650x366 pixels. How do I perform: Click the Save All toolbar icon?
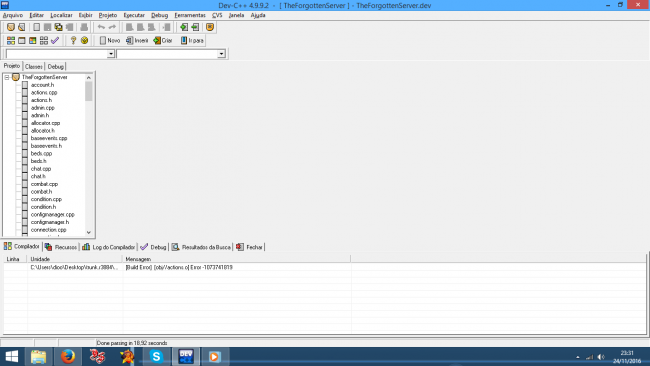(58, 27)
